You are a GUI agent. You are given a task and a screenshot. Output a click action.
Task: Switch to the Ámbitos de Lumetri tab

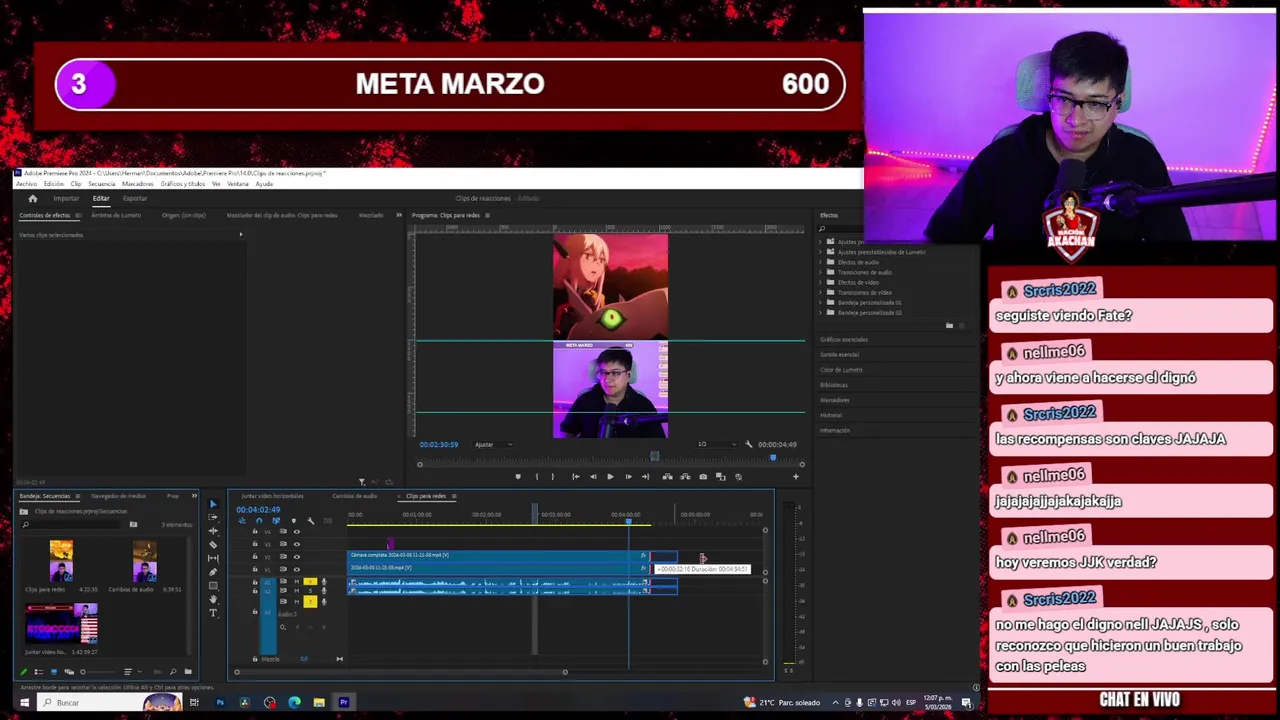(x=116, y=215)
